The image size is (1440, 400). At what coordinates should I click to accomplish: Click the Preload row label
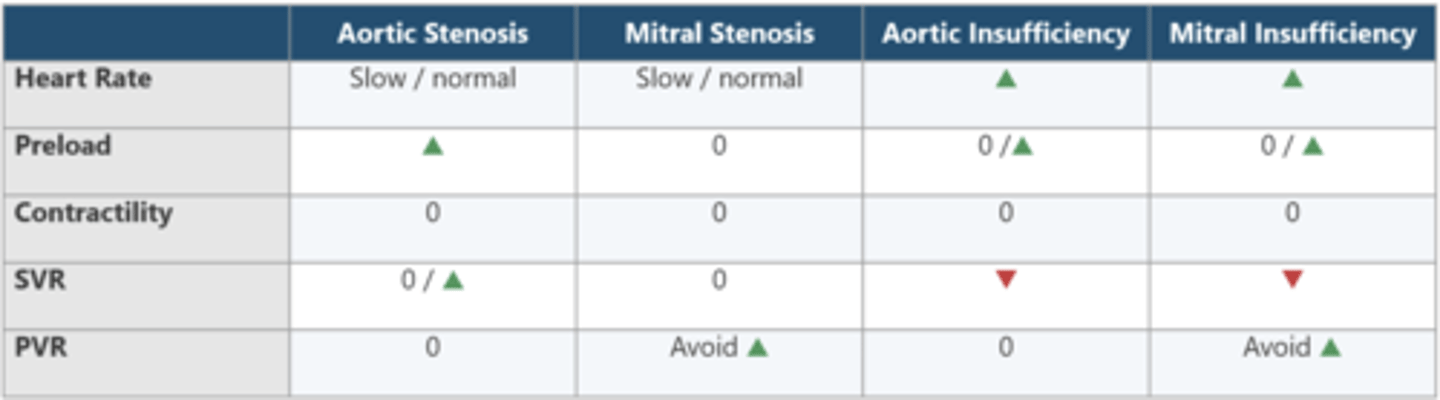[62, 145]
